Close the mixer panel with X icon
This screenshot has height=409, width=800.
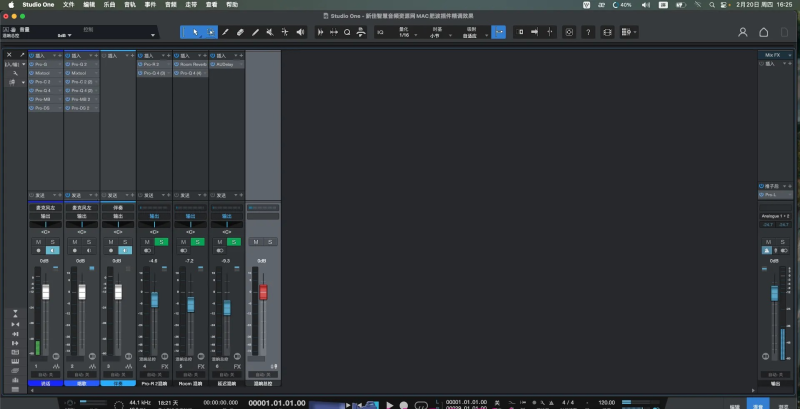pyautogui.click(x=9, y=55)
